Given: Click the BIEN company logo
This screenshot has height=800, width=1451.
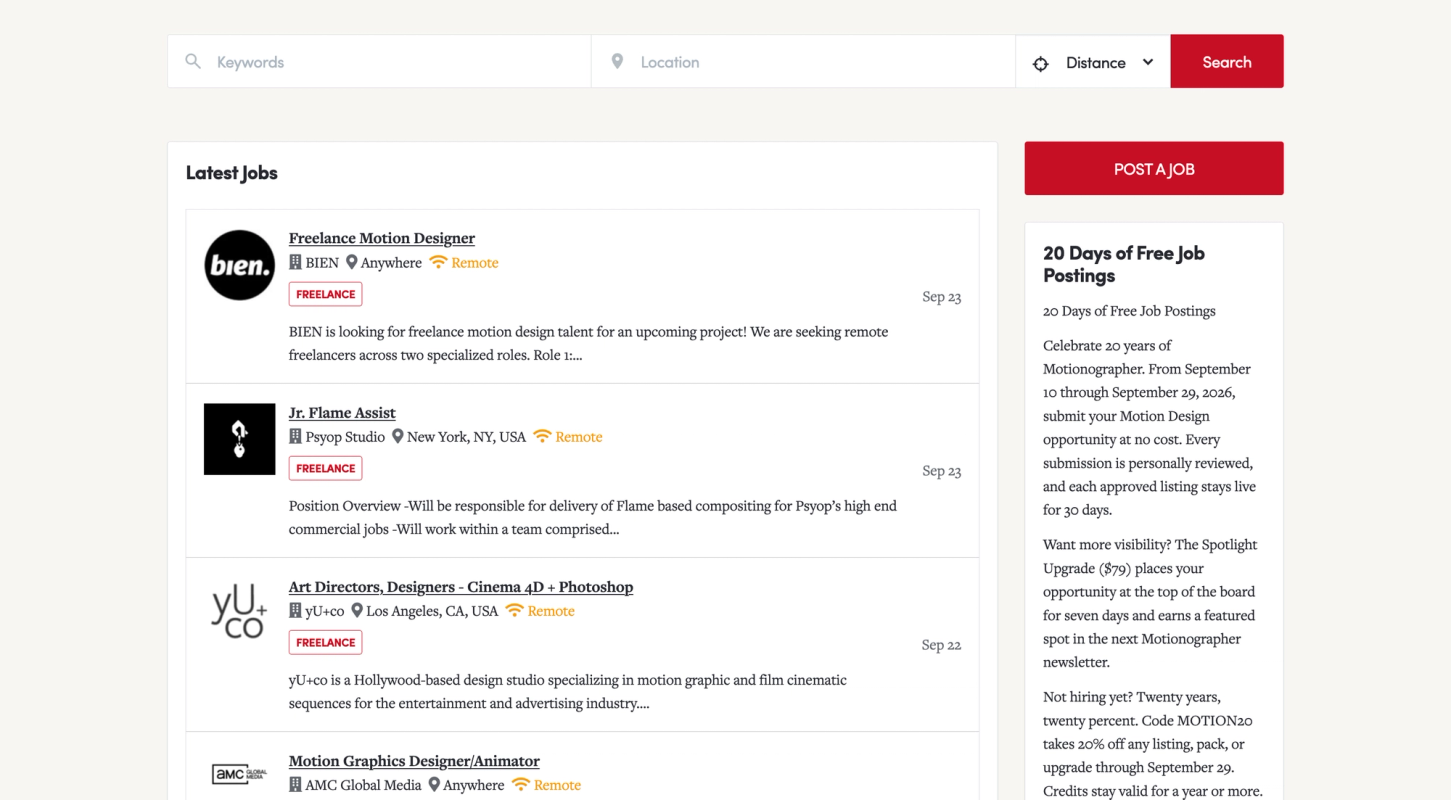Looking at the screenshot, I should [x=240, y=265].
